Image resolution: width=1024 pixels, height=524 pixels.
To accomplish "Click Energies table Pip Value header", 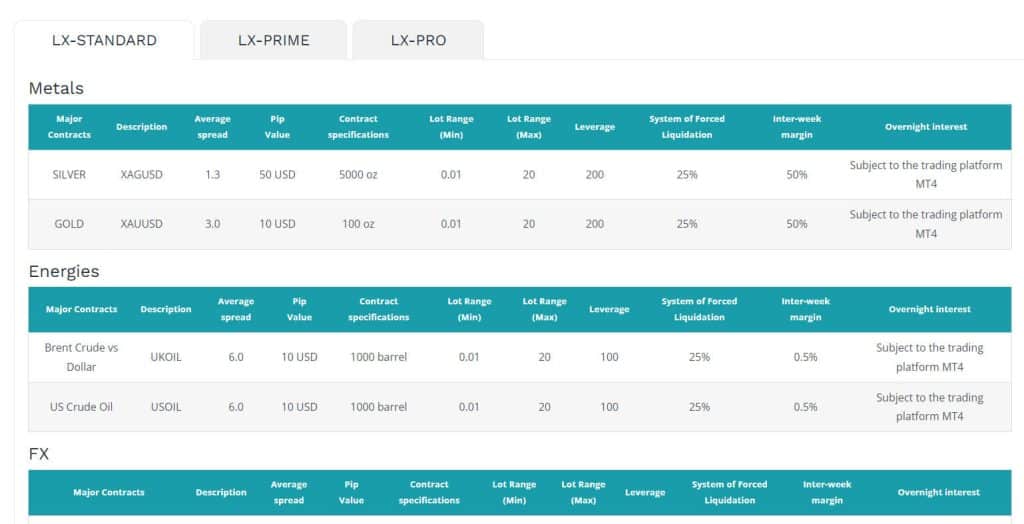I will tap(299, 309).
